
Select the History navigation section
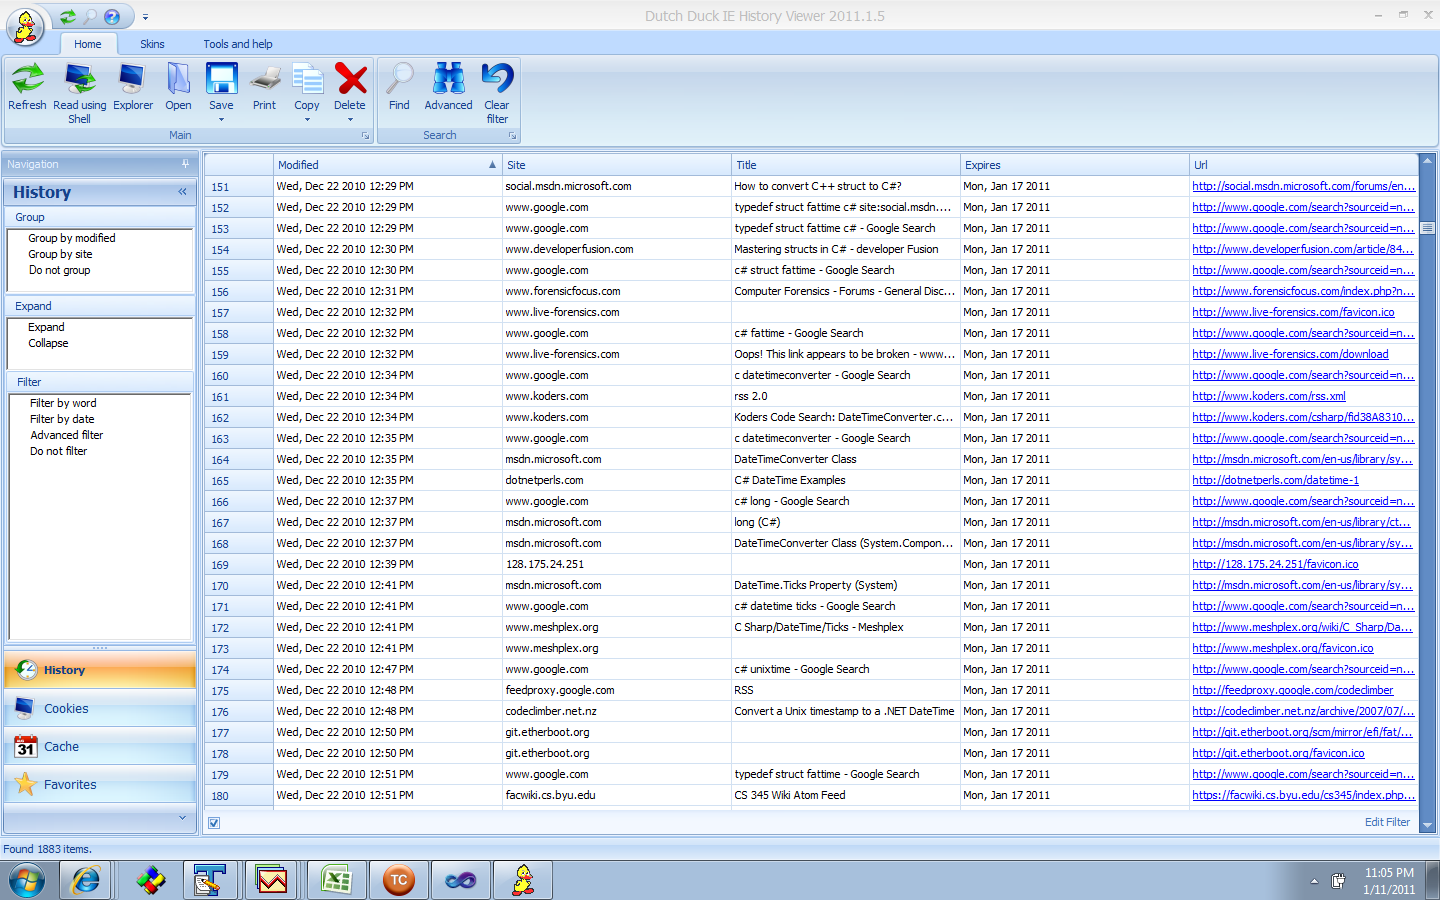click(x=99, y=670)
